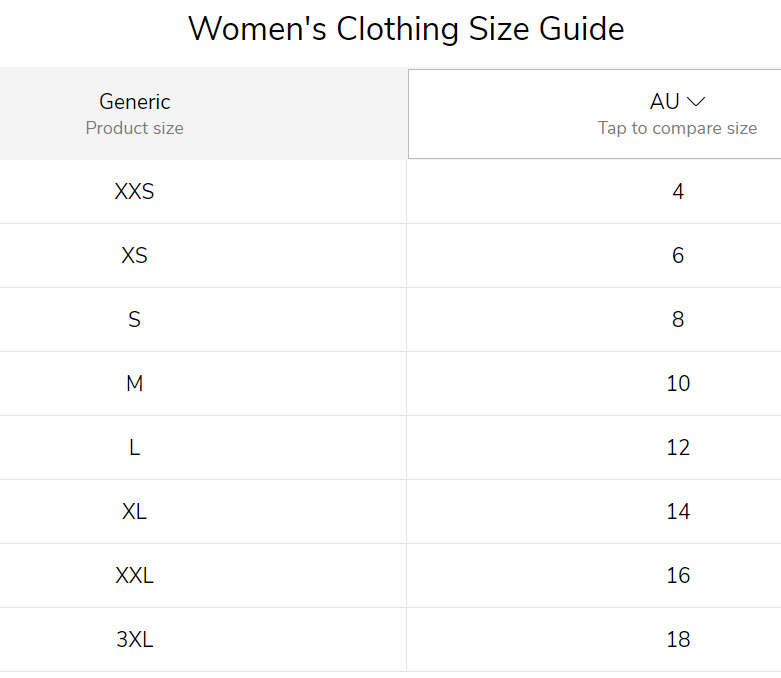Click AU size 4 value
781x678 pixels.
coord(678,192)
